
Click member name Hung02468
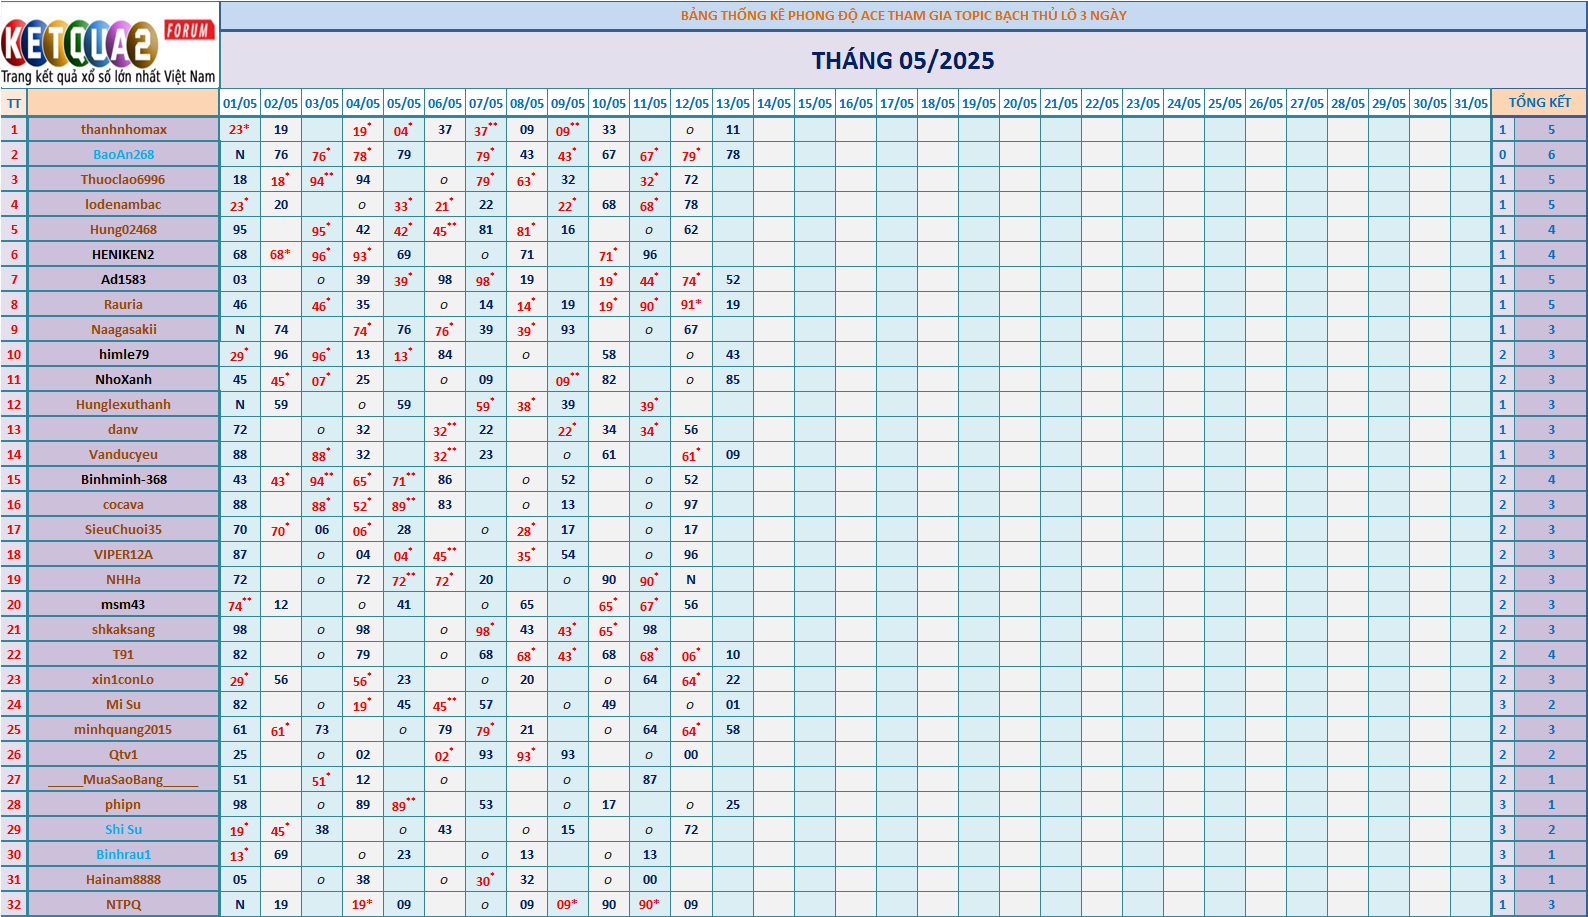pyautogui.click(x=123, y=229)
